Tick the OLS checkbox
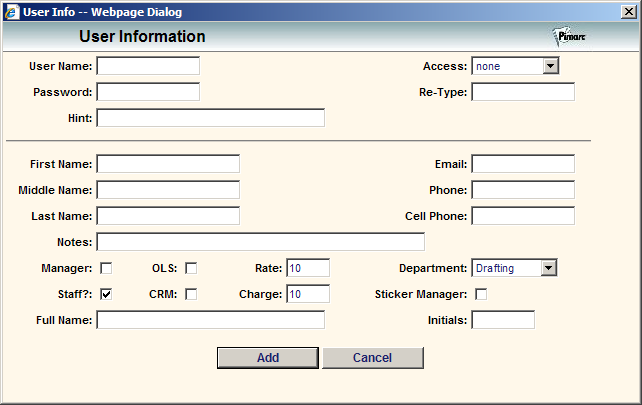 191,268
